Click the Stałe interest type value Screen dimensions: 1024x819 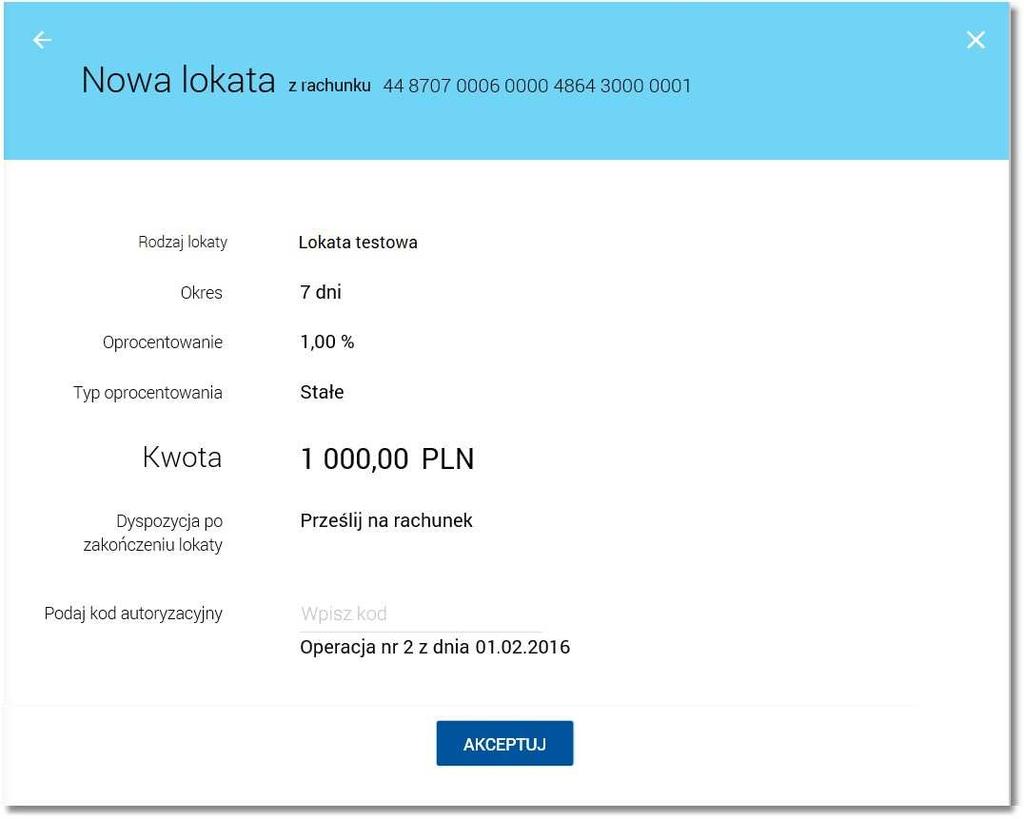322,392
